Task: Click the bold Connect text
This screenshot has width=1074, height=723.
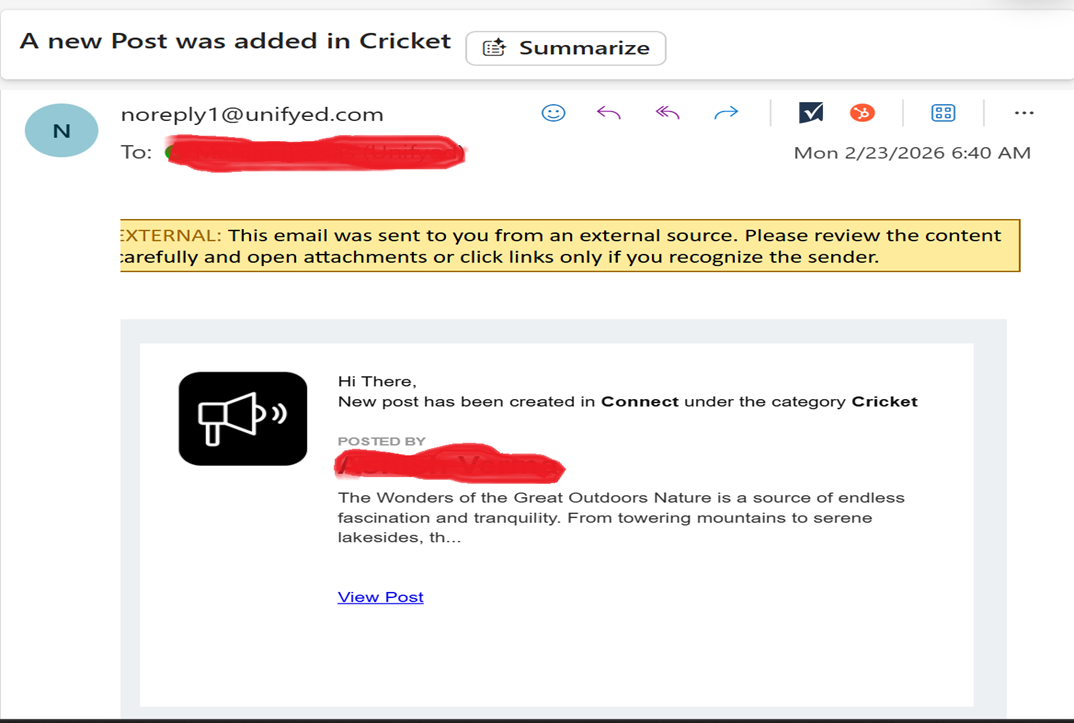Action: click(x=639, y=402)
